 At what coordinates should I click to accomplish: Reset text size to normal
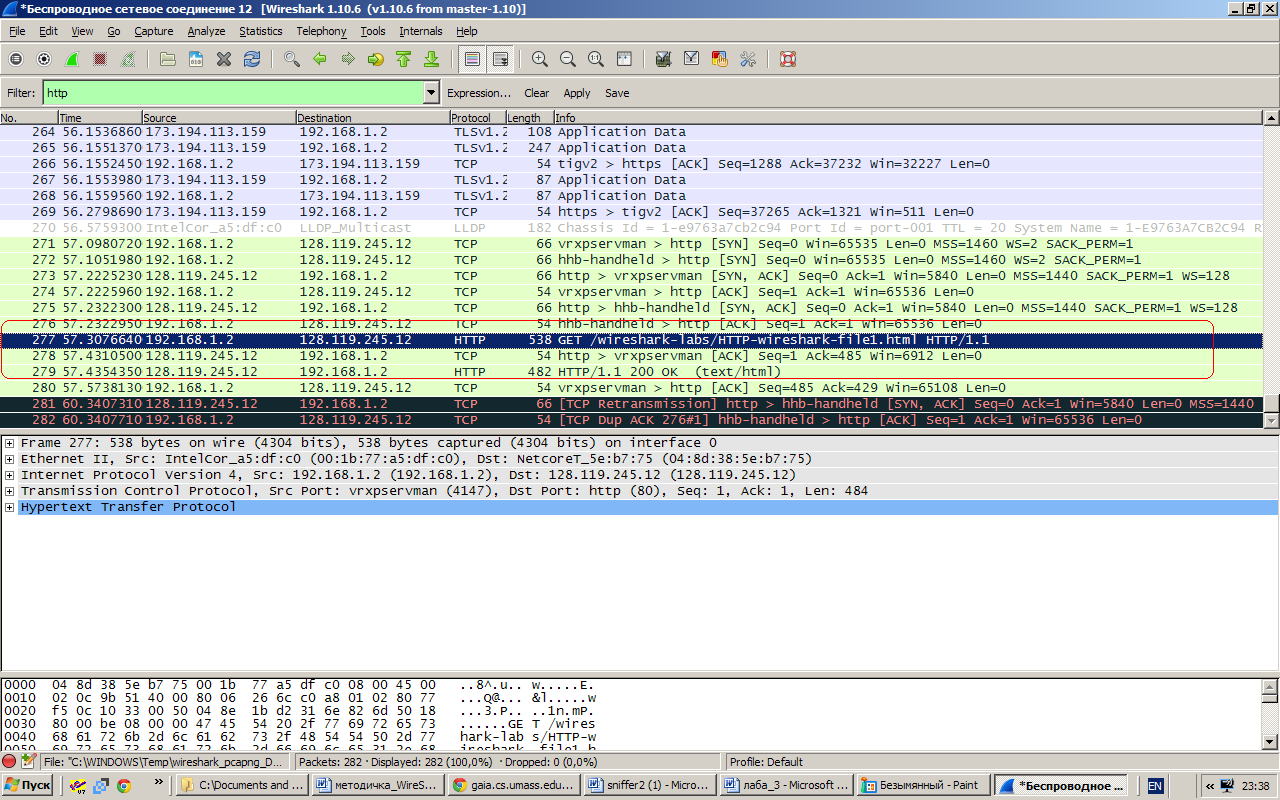click(x=596, y=59)
